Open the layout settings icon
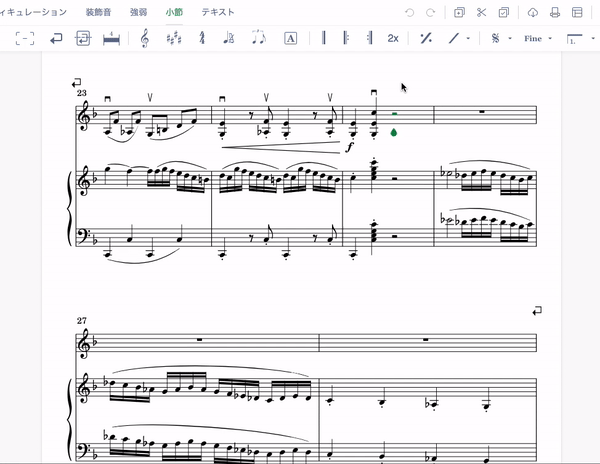Viewport: 600px width, 464px height. pos(577,13)
